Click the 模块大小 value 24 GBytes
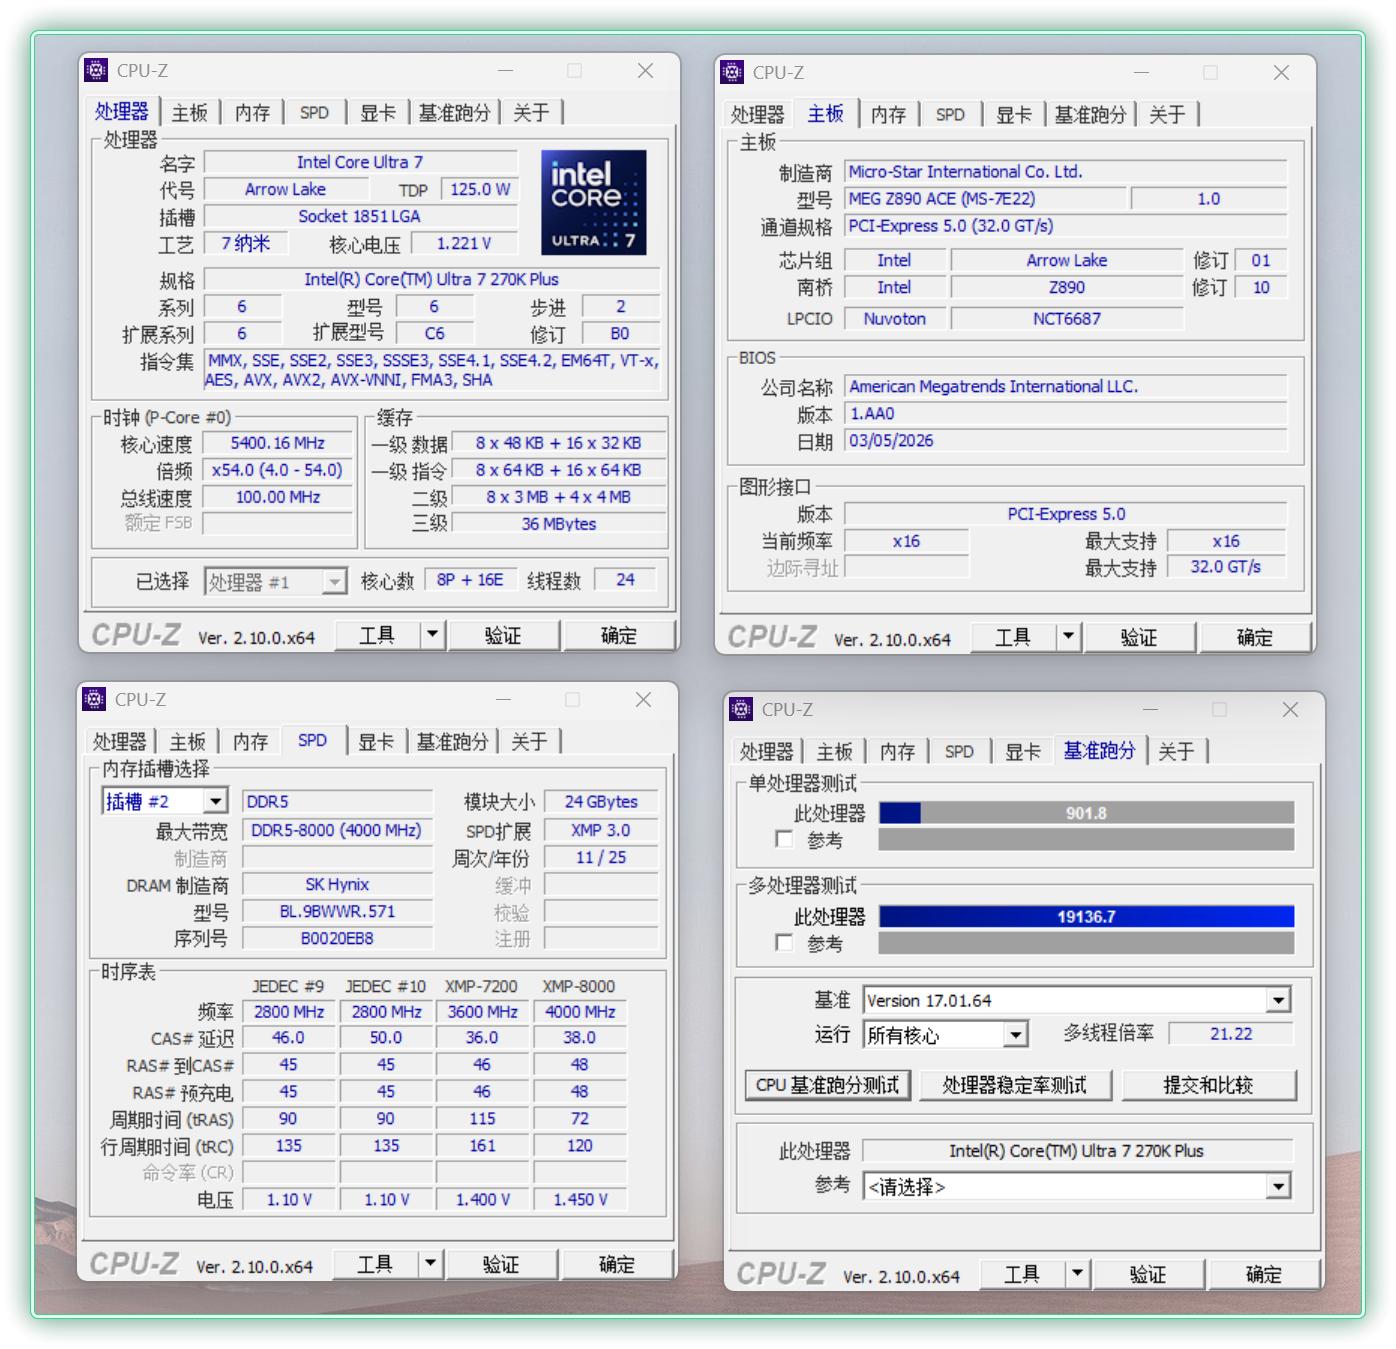 (601, 802)
